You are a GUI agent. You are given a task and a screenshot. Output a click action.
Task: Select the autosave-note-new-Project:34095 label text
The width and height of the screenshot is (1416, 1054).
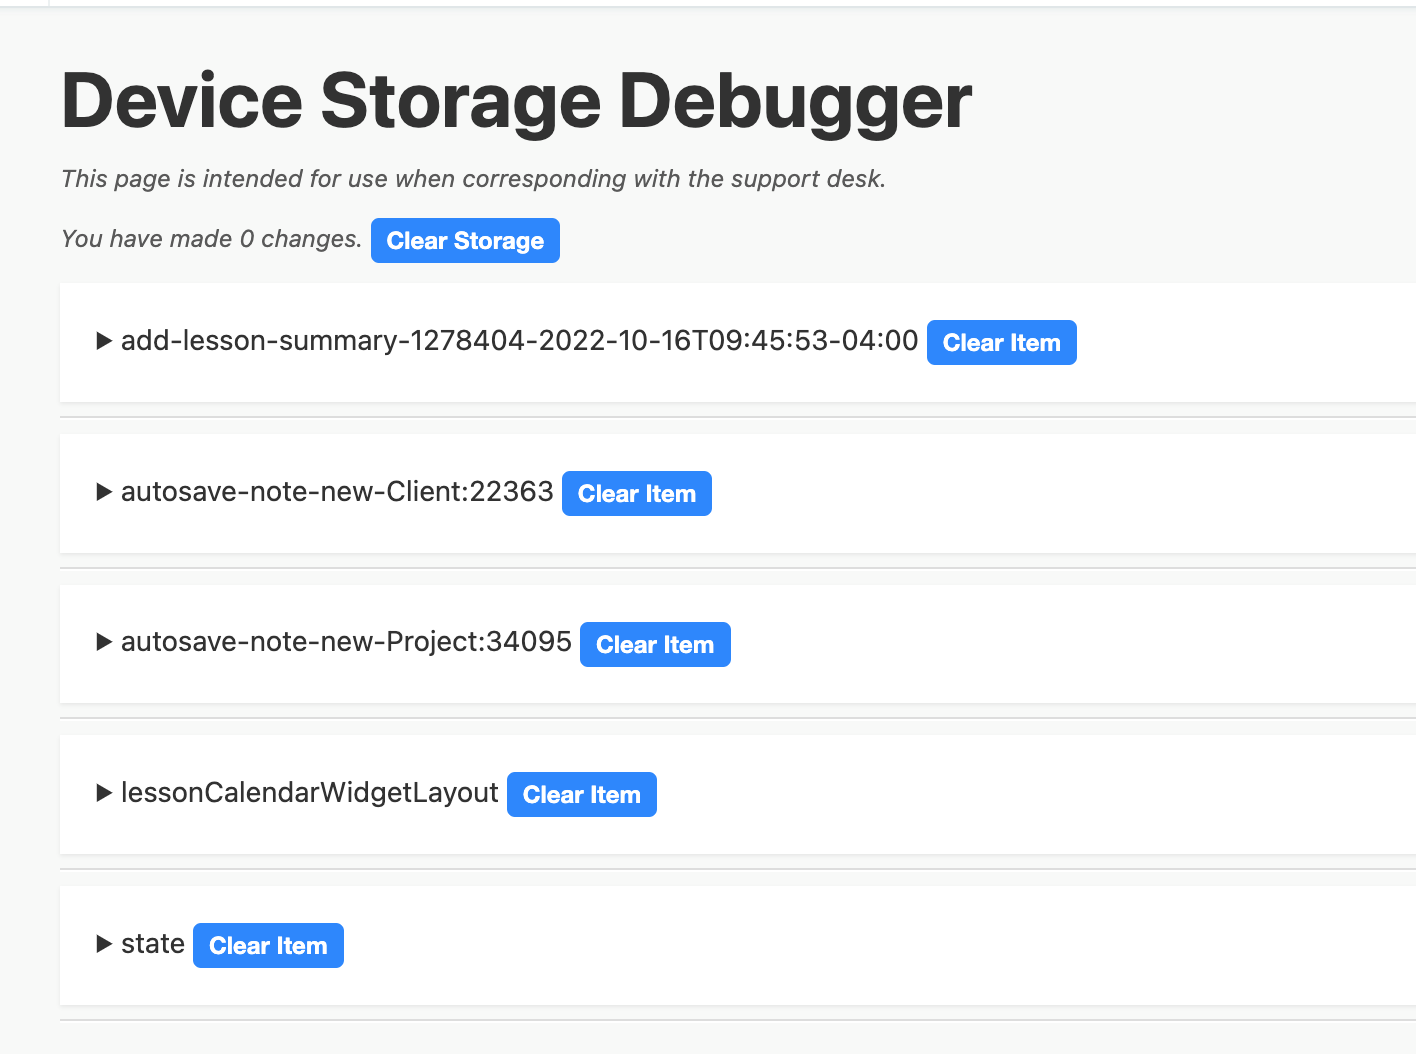point(346,642)
